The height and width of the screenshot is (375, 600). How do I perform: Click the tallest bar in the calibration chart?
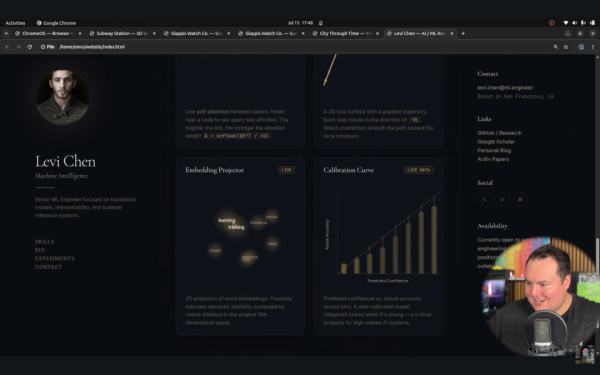pos(434,240)
